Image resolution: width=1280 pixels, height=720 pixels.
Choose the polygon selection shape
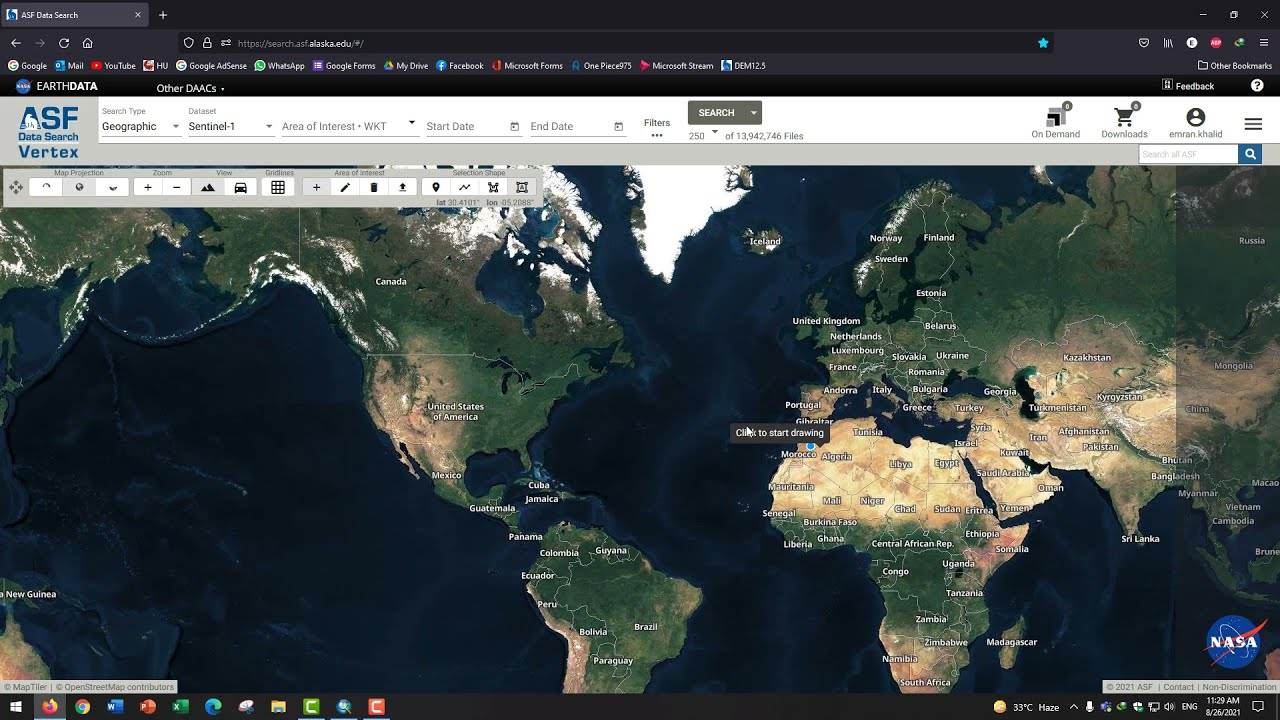[x=493, y=187]
